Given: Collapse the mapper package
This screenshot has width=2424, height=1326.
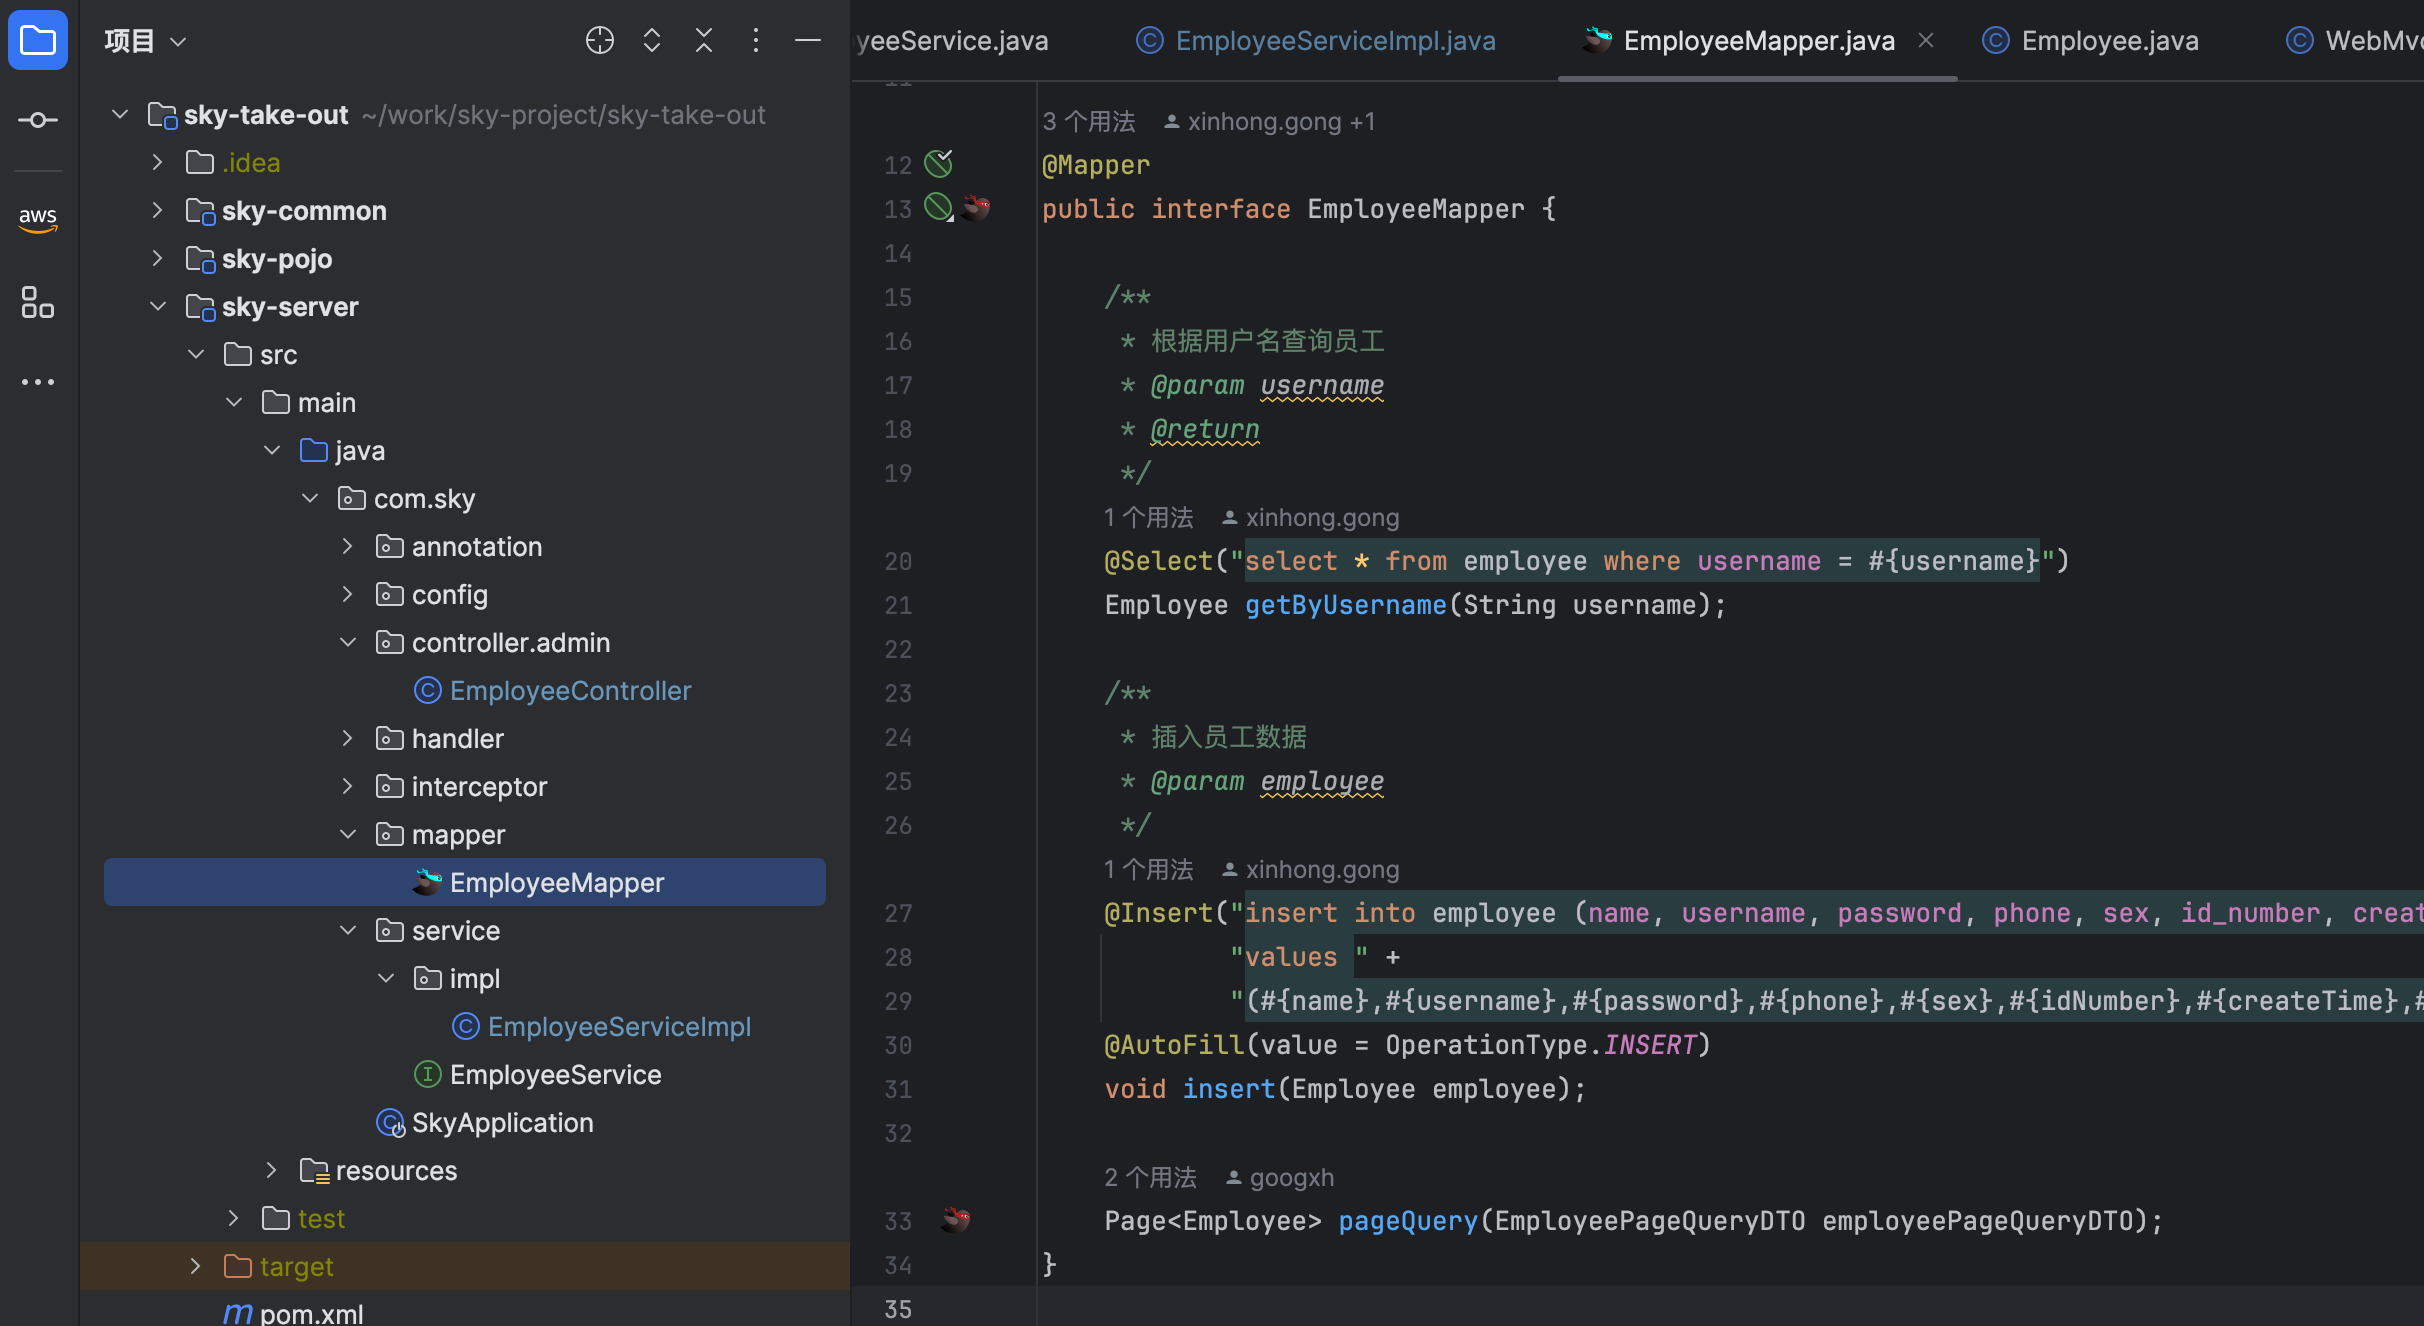Looking at the screenshot, I should pos(348,834).
